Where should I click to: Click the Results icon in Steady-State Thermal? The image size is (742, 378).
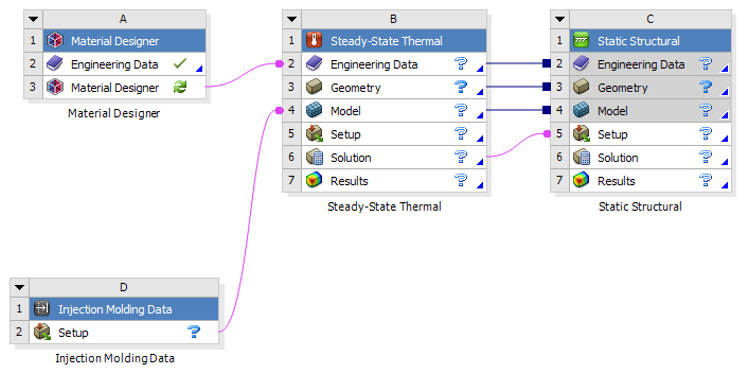pyautogui.click(x=314, y=180)
